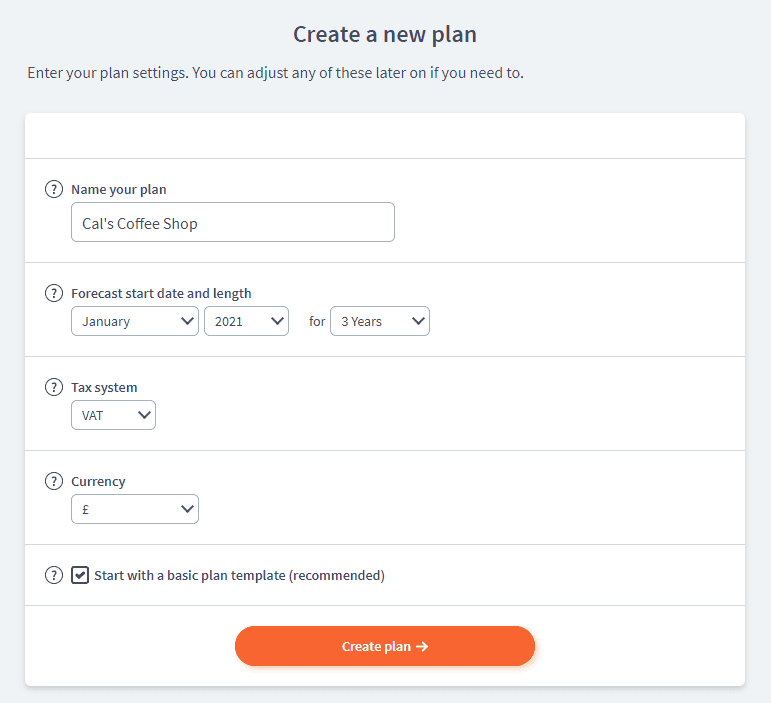Click the Create plan button

[x=385, y=646]
